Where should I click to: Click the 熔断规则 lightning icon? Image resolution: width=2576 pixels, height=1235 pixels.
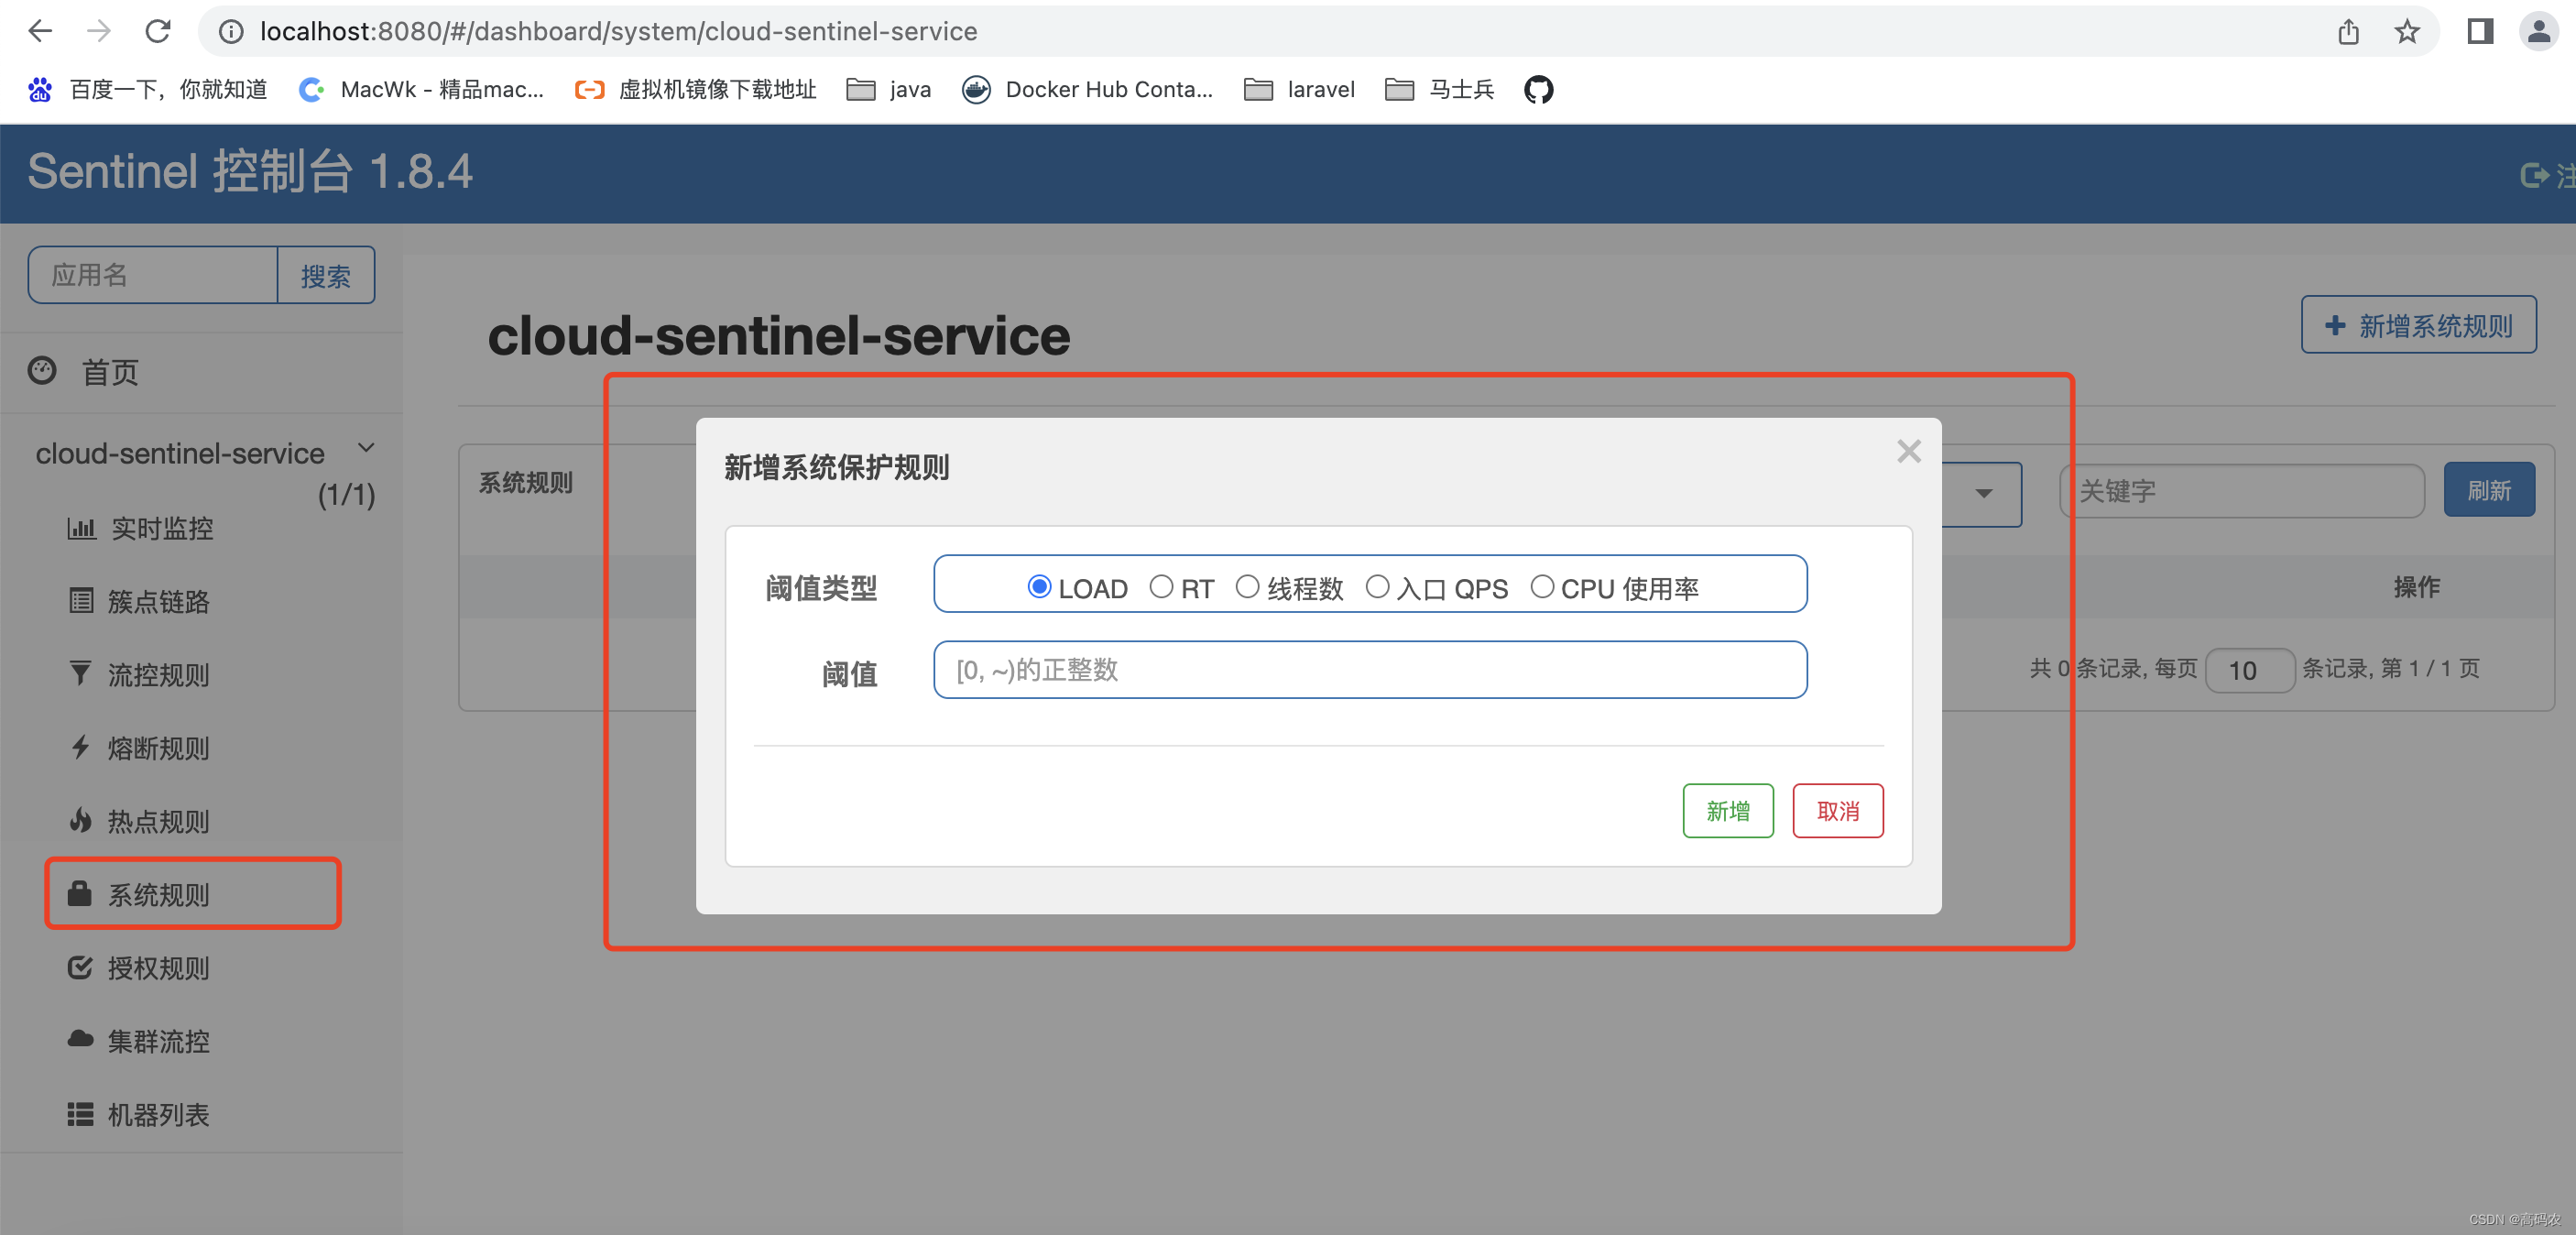pyautogui.click(x=81, y=747)
